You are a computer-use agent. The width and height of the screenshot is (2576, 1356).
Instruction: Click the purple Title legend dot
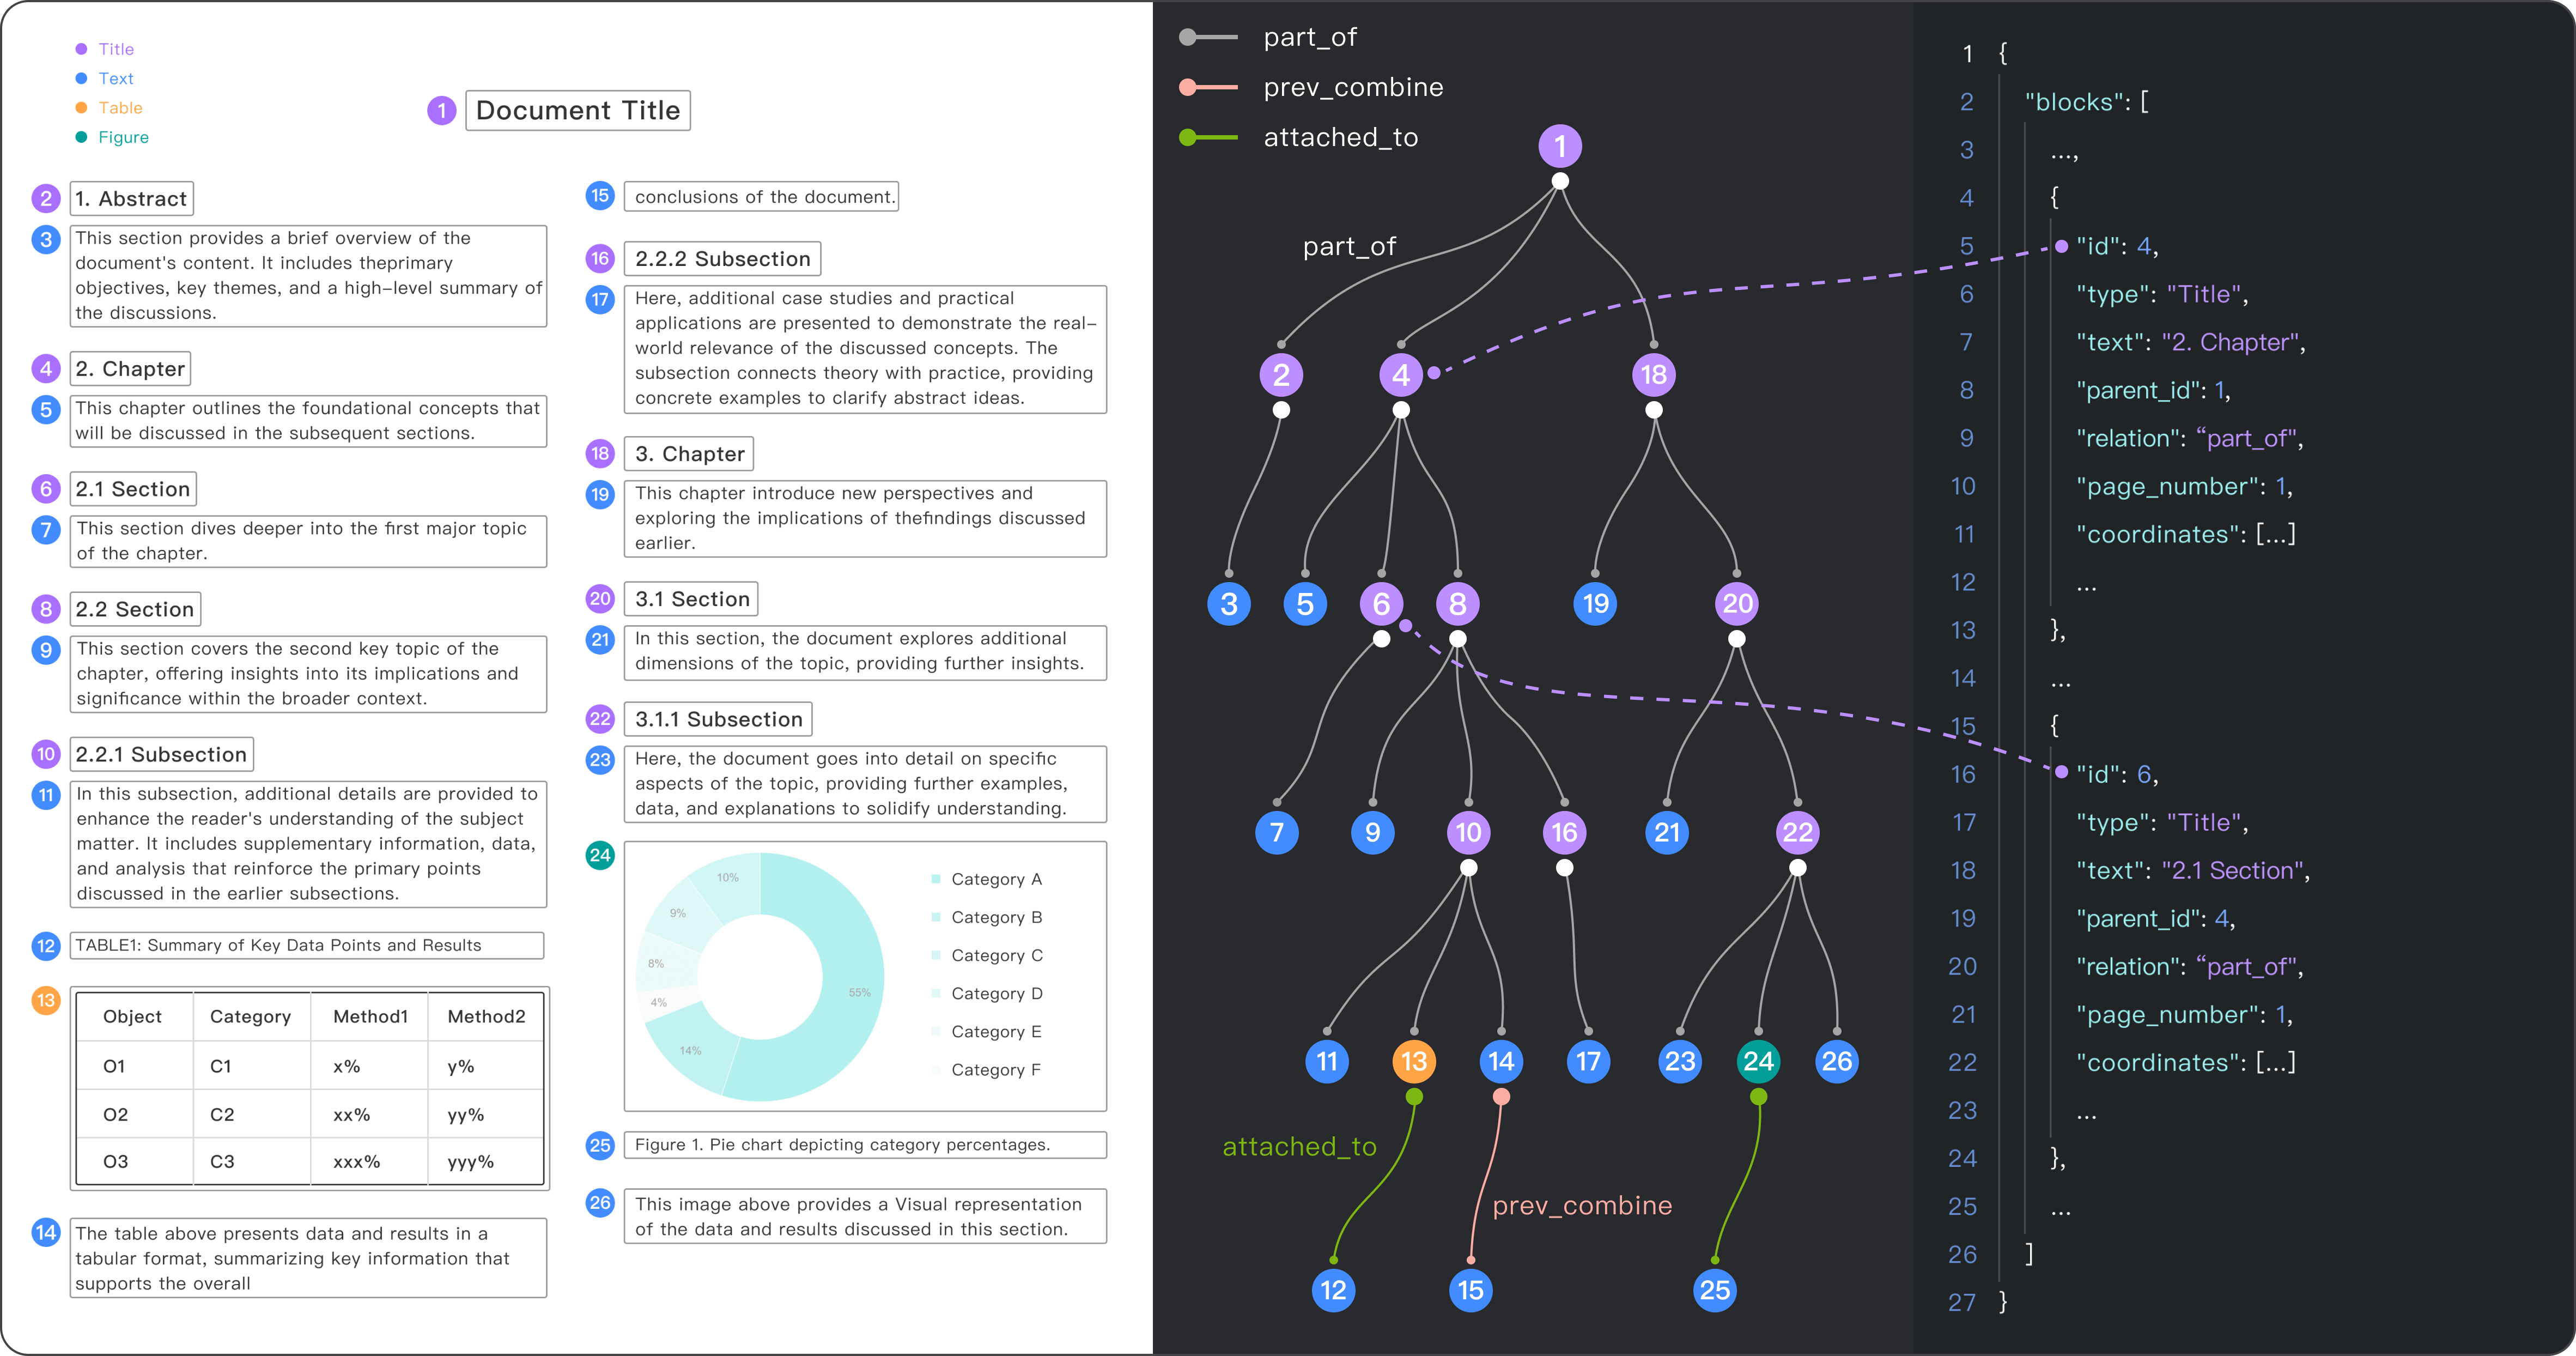click(81, 49)
